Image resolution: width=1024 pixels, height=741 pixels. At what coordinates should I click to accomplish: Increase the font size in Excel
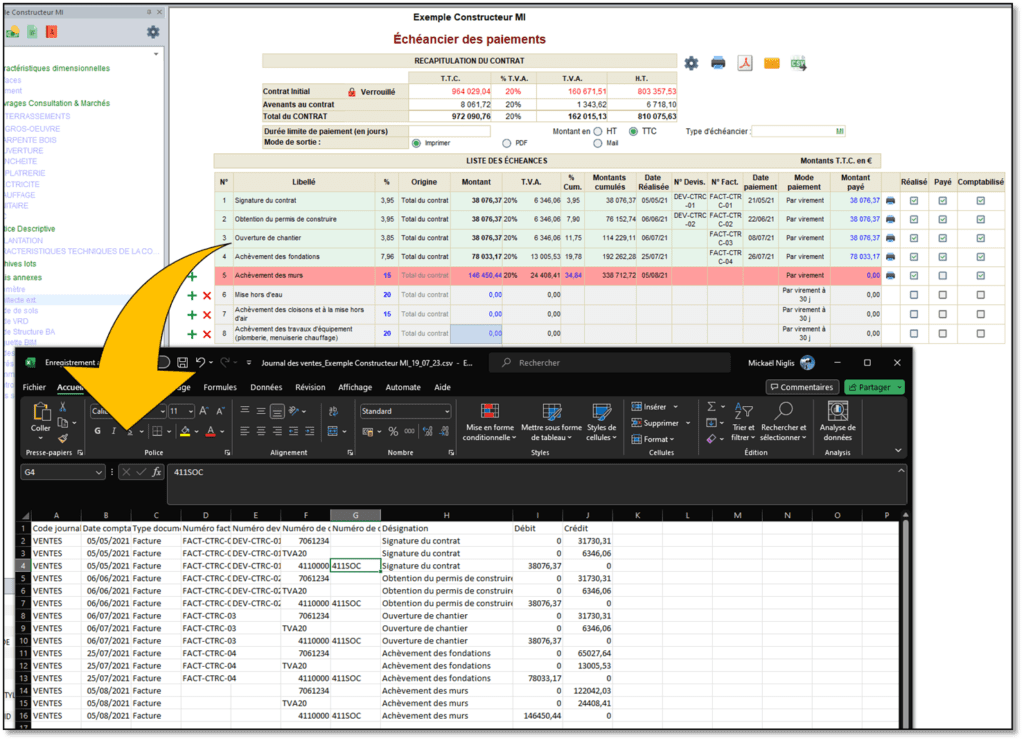(204, 411)
